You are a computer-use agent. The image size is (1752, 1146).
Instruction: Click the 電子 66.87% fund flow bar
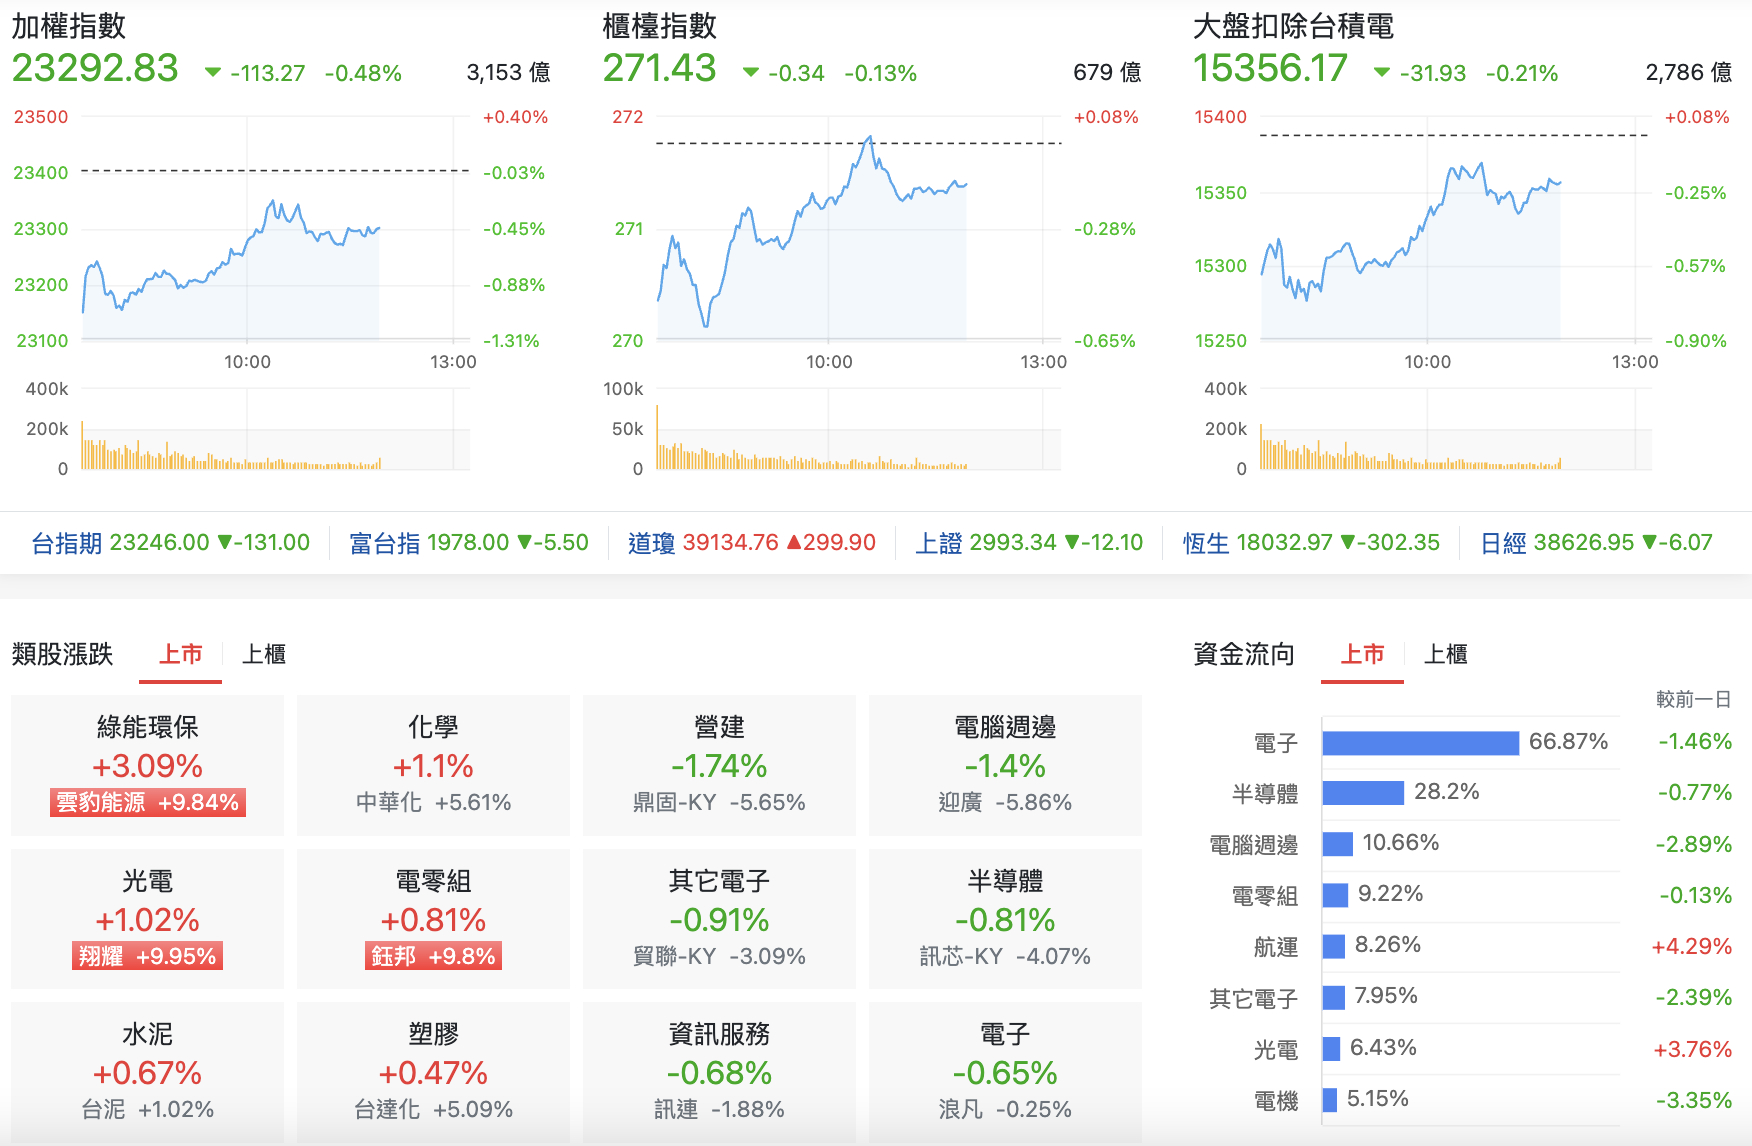click(x=1420, y=743)
